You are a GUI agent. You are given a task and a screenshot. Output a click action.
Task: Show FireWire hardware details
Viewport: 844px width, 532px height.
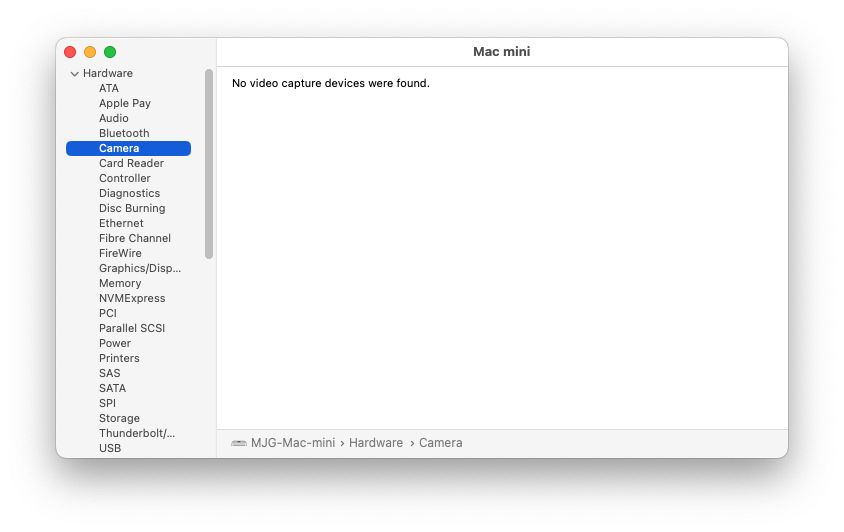point(120,254)
